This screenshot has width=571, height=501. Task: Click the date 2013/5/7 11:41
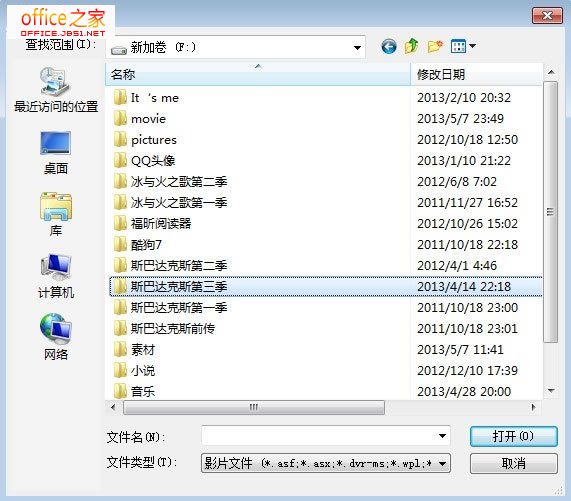[x=460, y=350]
